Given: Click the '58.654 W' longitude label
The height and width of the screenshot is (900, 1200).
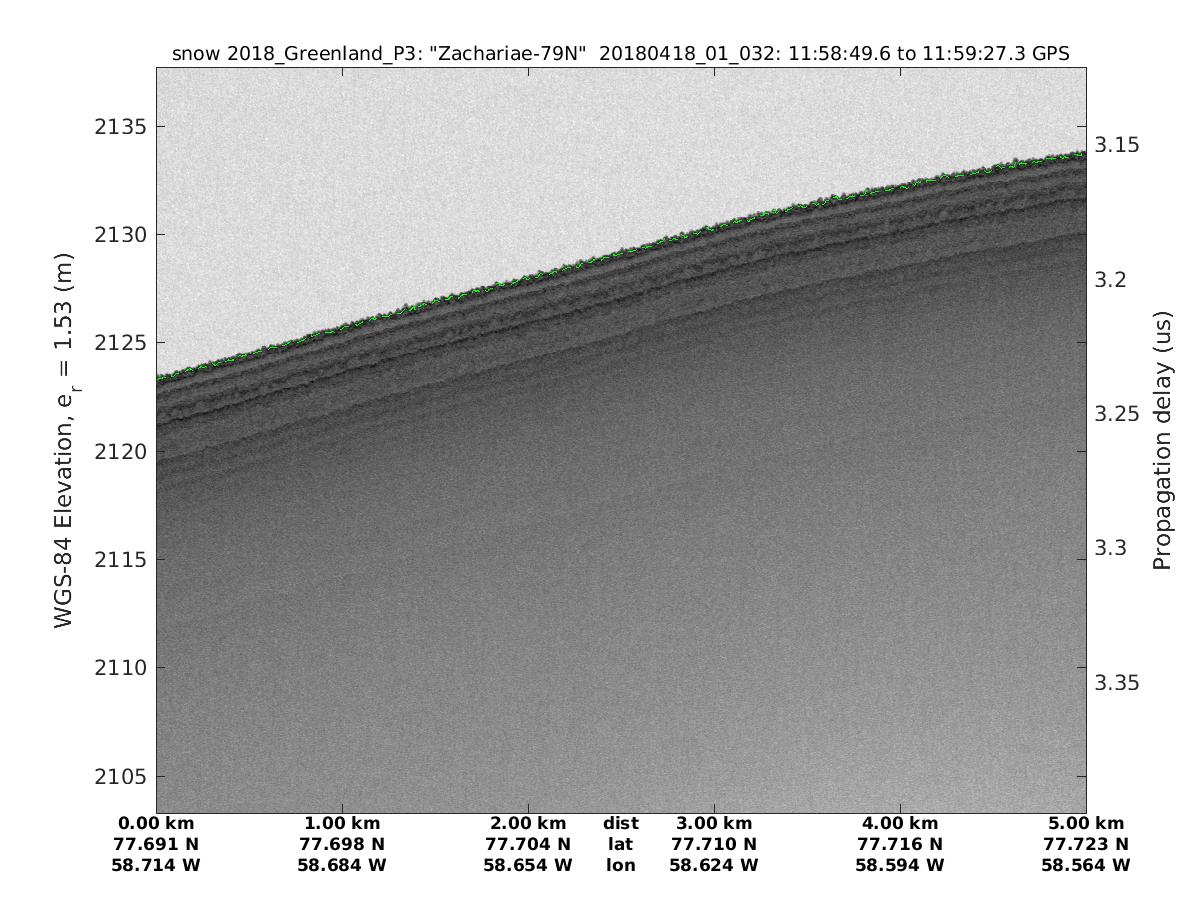Looking at the screenshot, I should click(x=528, y=865).
